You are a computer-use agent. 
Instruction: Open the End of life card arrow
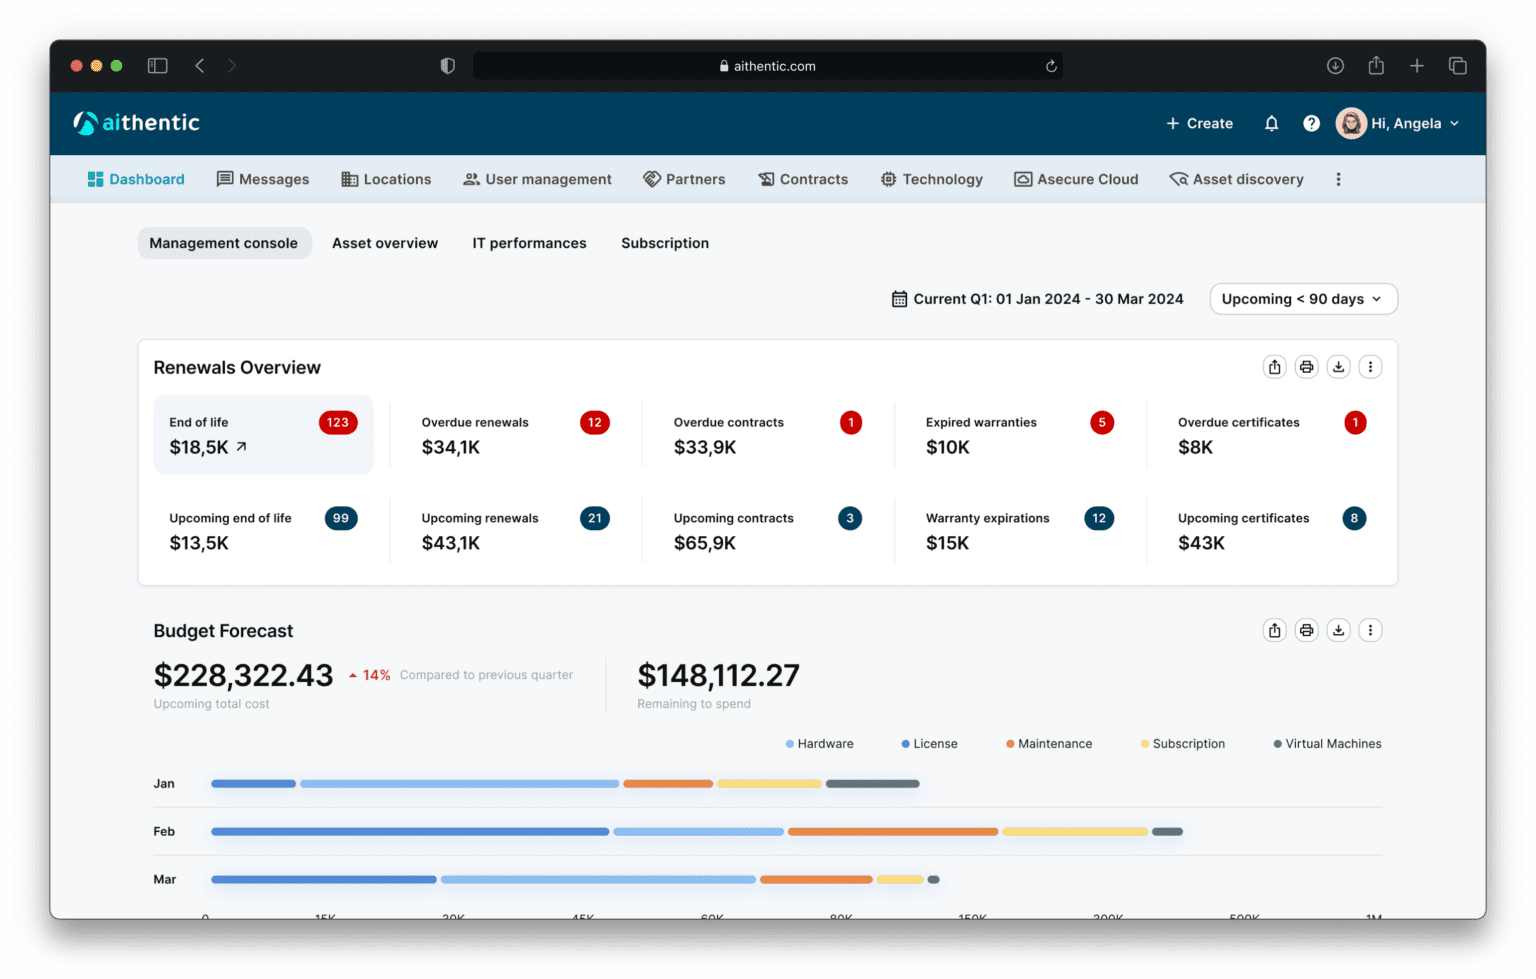(x=241, y=447)
